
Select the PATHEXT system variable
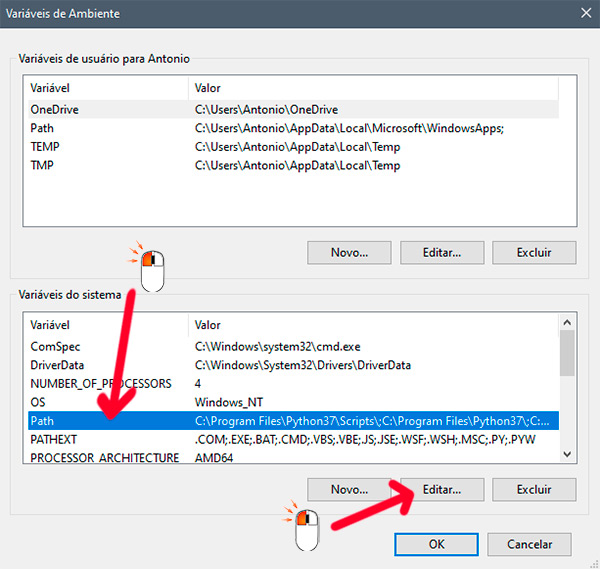click(293, 439)
